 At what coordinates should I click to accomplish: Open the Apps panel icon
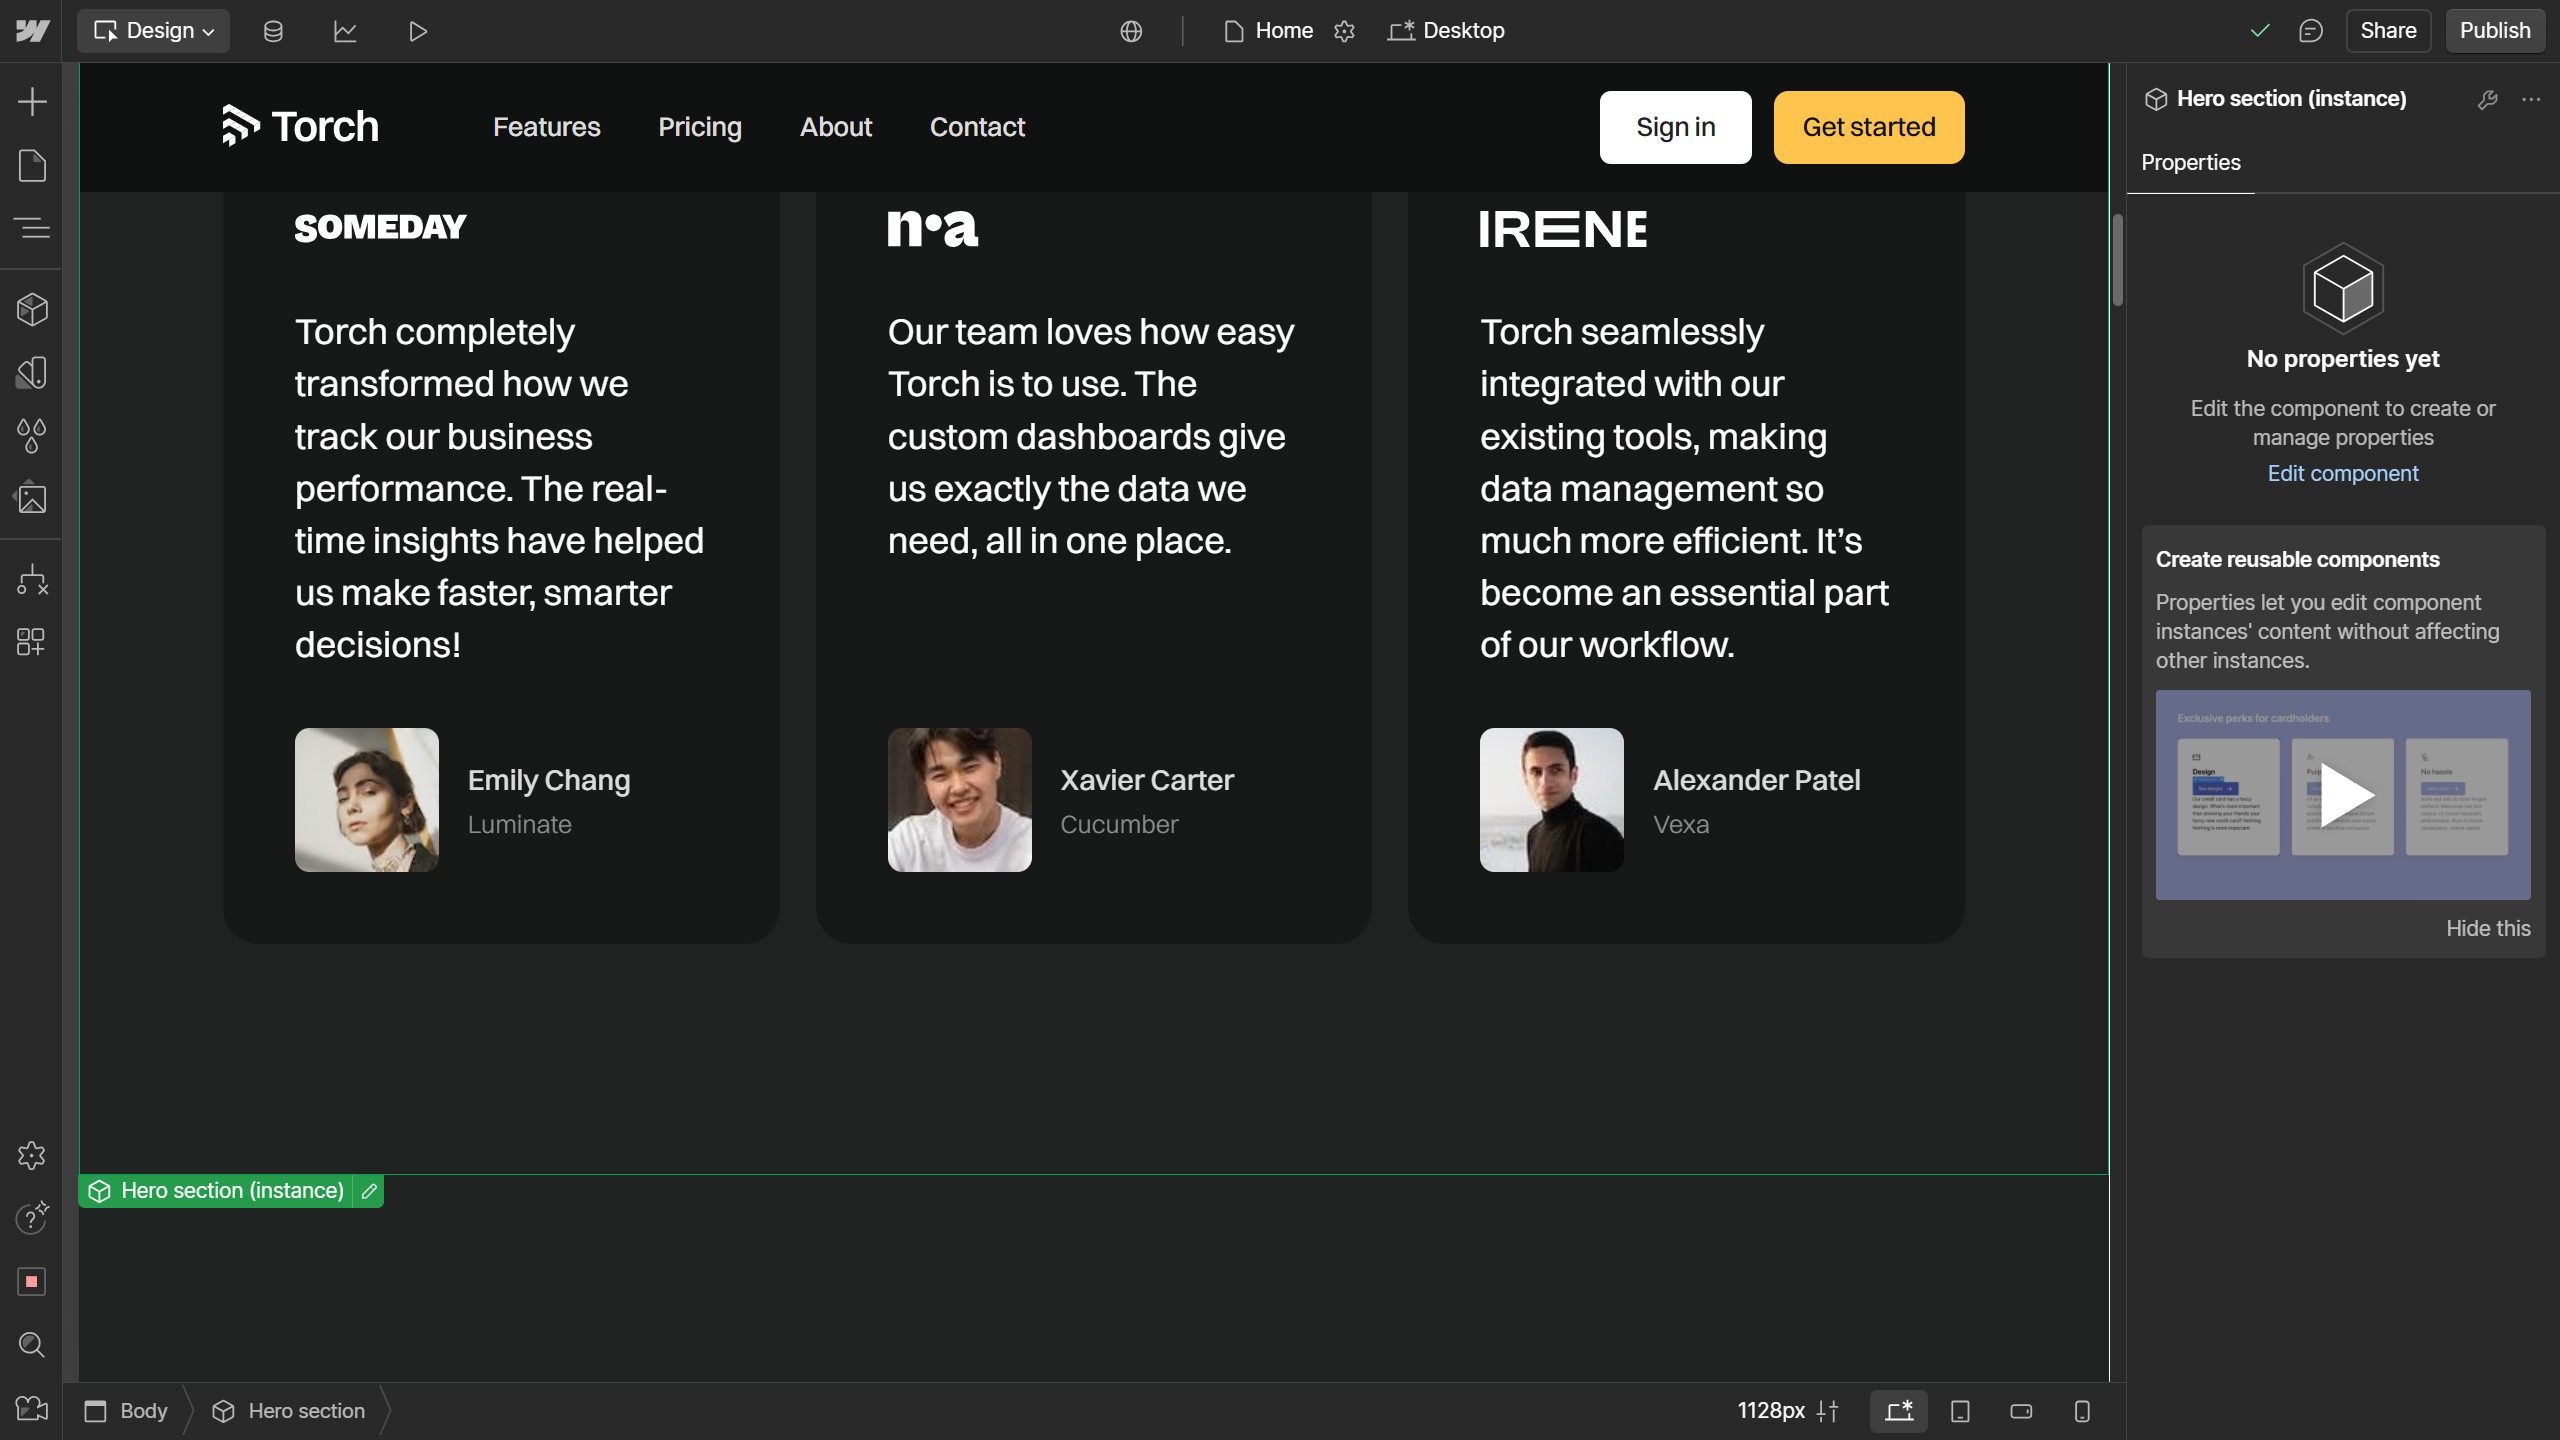click(32, 641)
